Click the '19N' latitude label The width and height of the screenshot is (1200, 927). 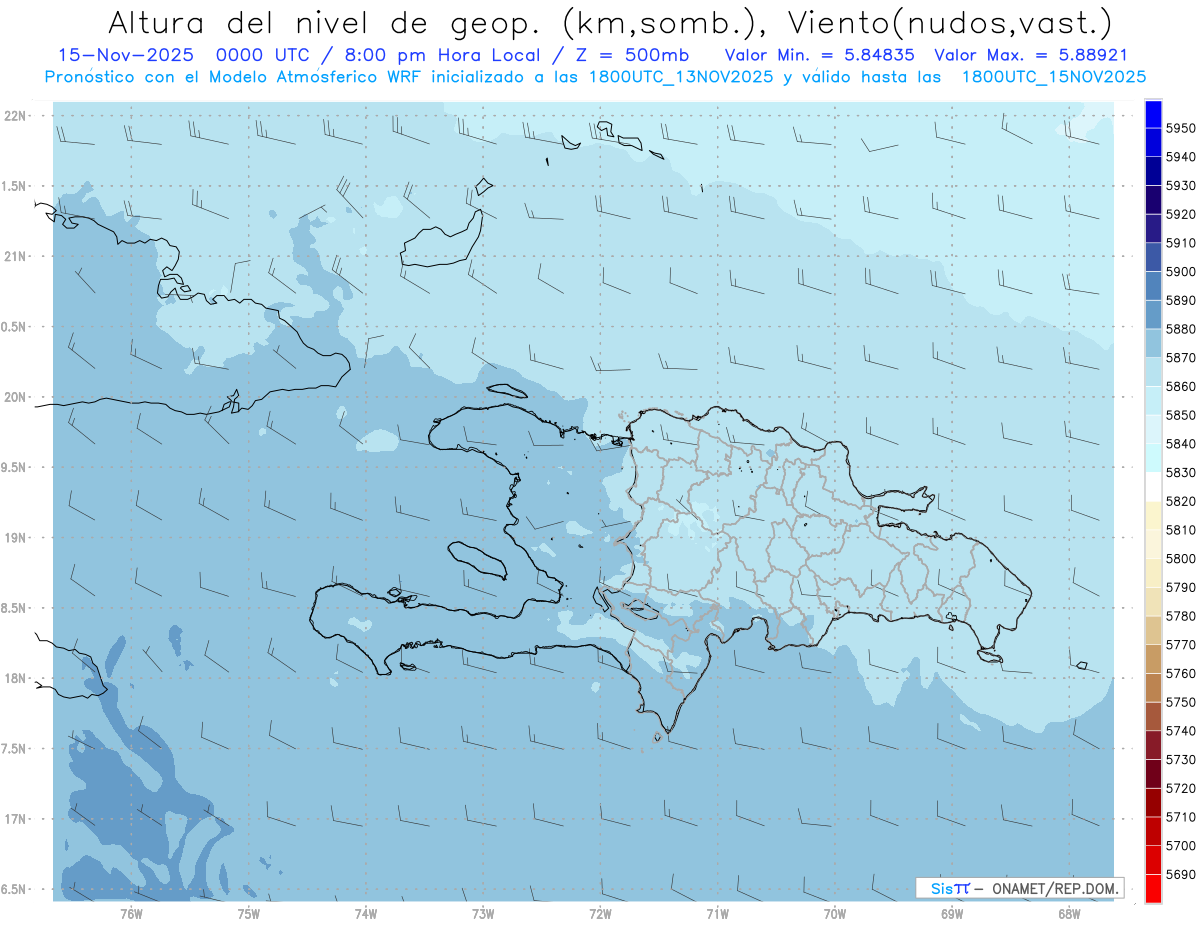click(x=15, y=538)
